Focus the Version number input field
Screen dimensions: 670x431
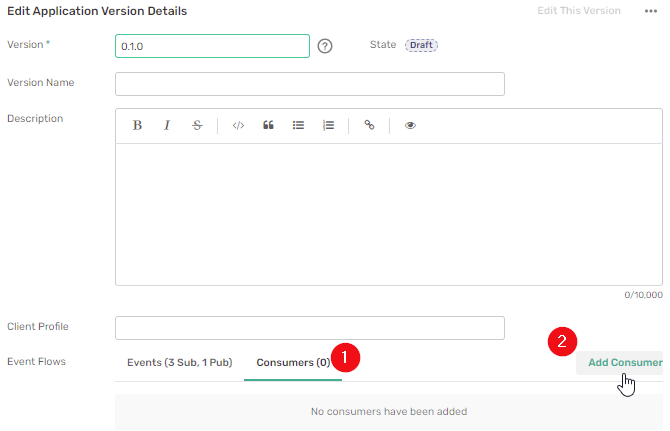tap(212, 46)
